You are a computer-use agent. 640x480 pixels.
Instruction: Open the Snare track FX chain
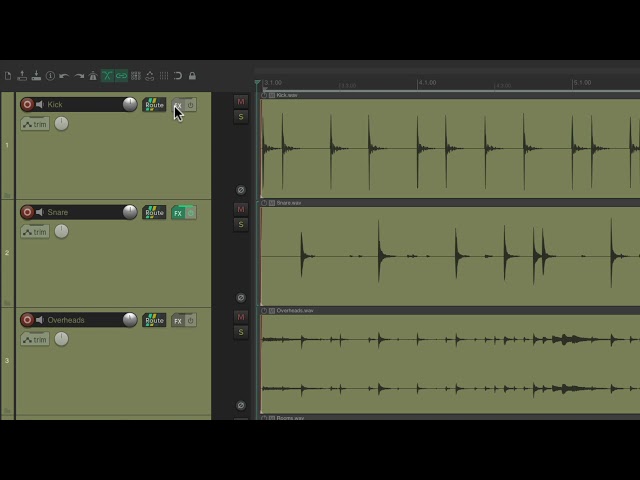pos(178,213)
